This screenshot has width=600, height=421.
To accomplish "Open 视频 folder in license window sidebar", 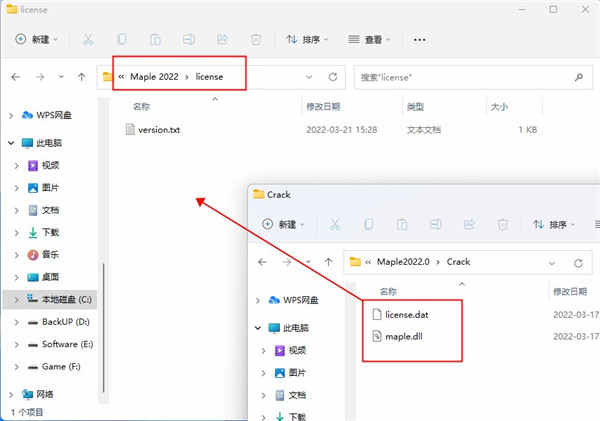I will point(44,165).
